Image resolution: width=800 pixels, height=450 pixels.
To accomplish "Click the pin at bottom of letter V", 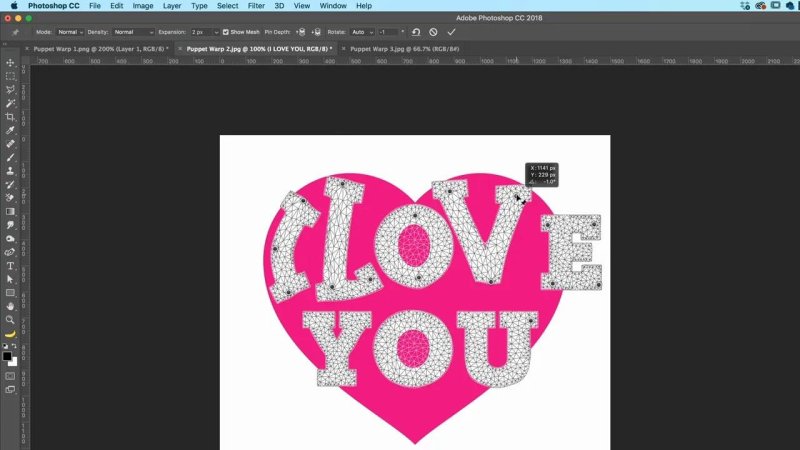I will click(x=491, y=282).
